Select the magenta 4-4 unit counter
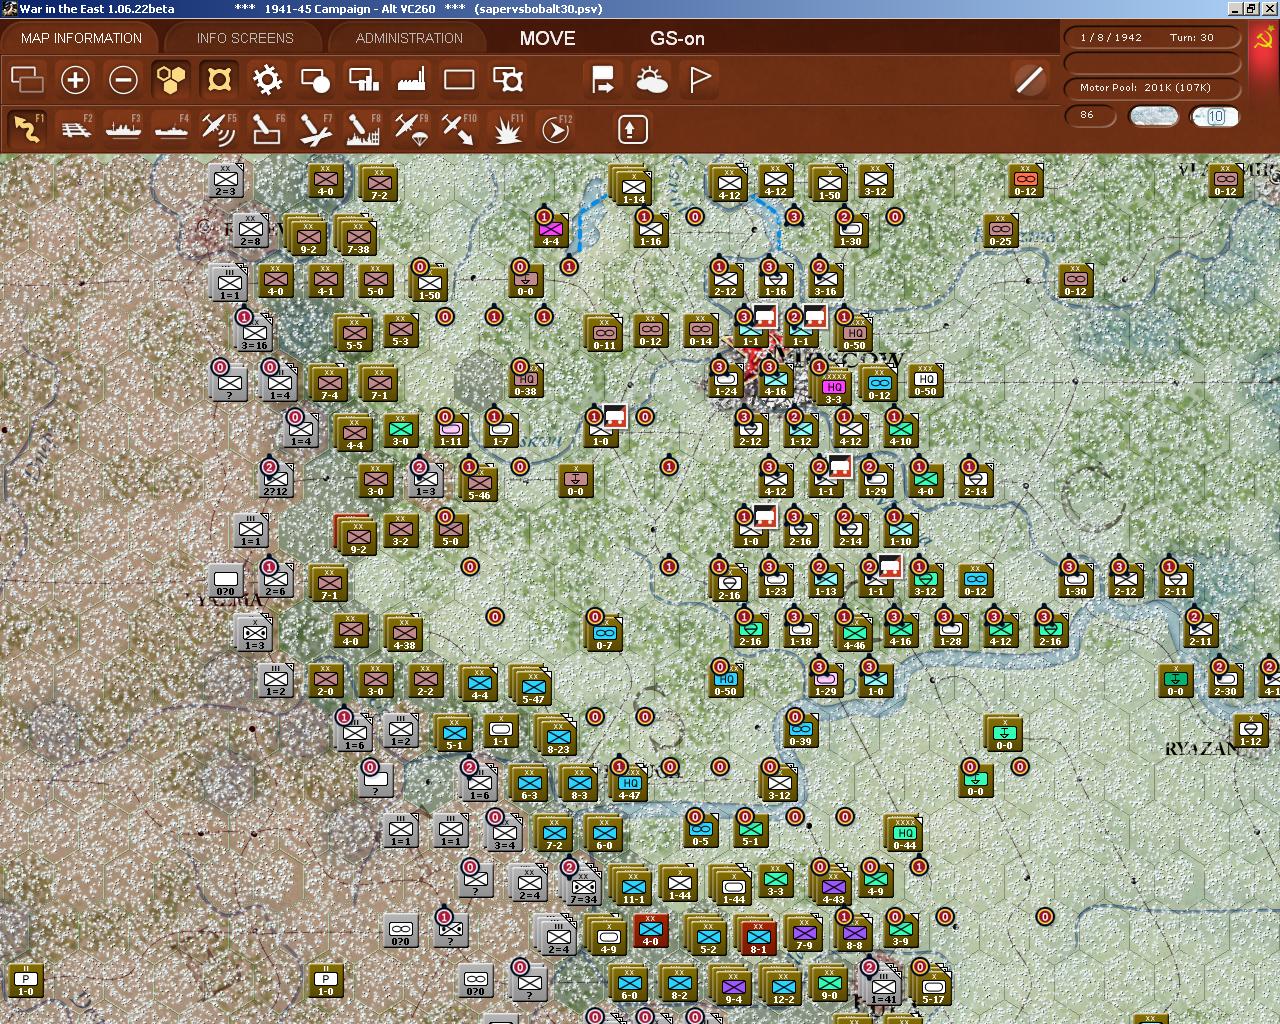Screen dimensions: 1280x1024 [550, 231]
